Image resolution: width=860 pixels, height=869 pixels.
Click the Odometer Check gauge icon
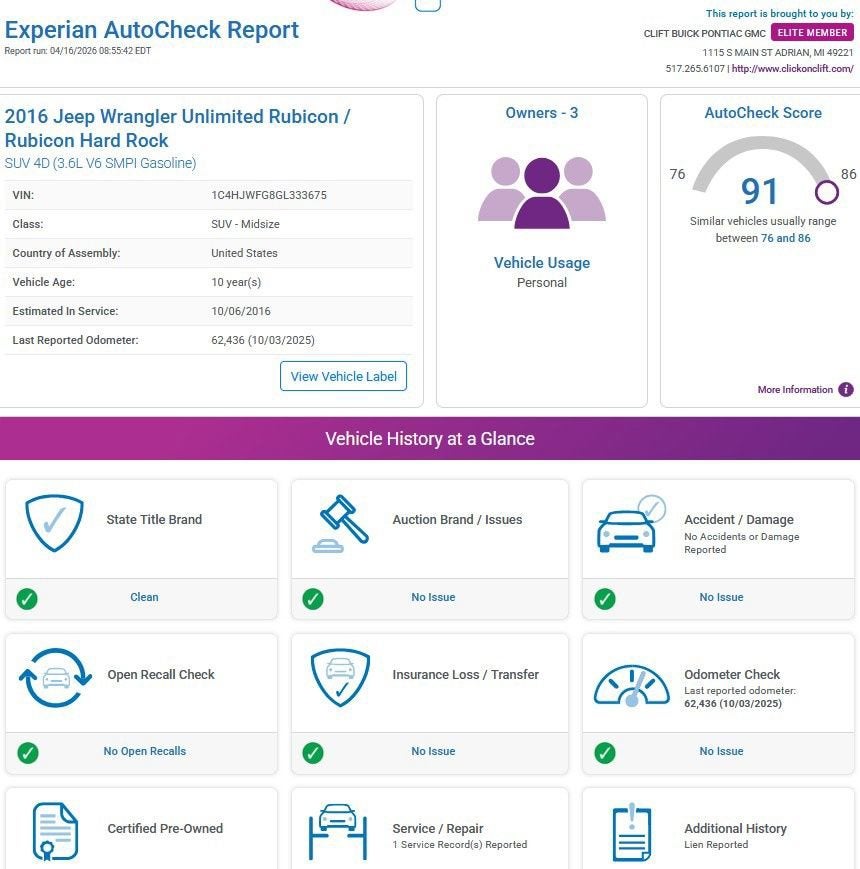click(631, 686)
